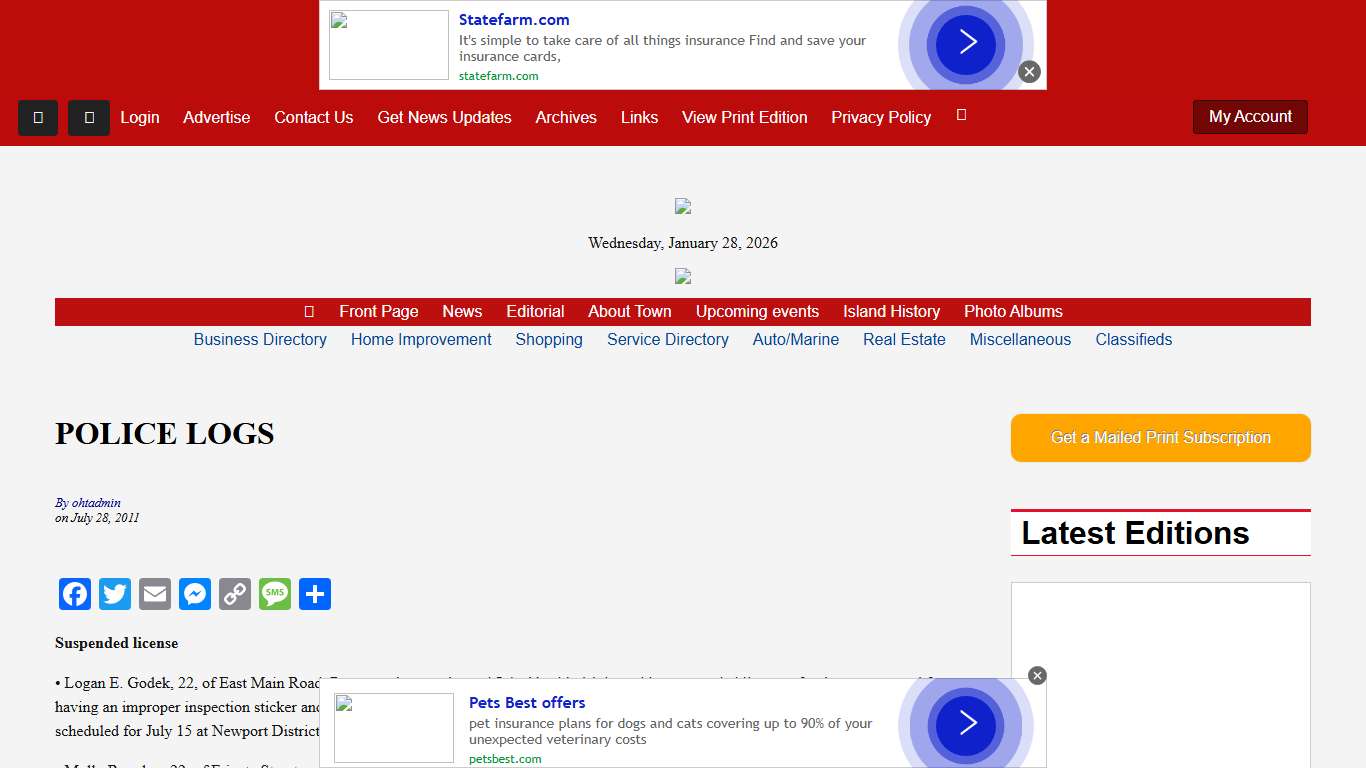Go to the Island History section
1366x768 pixels.
(891, 312)
